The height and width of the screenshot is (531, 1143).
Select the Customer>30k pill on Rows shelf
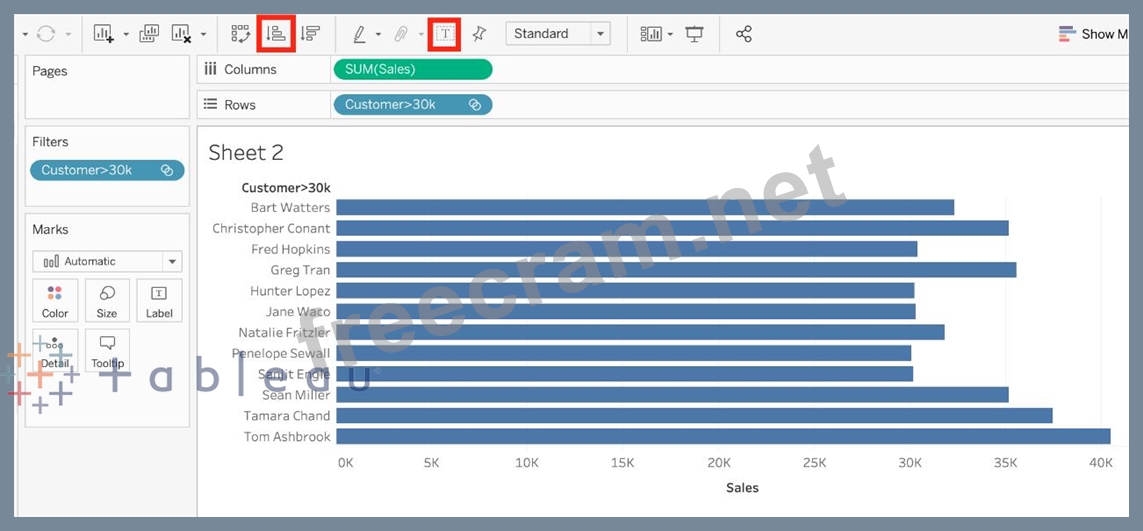412,104
